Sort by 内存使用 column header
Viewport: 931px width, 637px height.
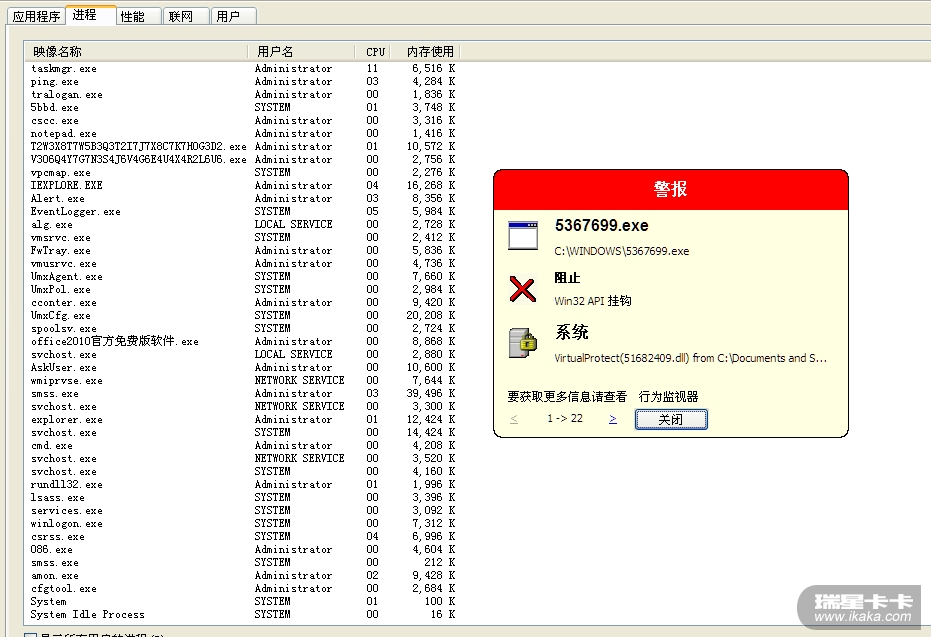[x=426, y=52]
